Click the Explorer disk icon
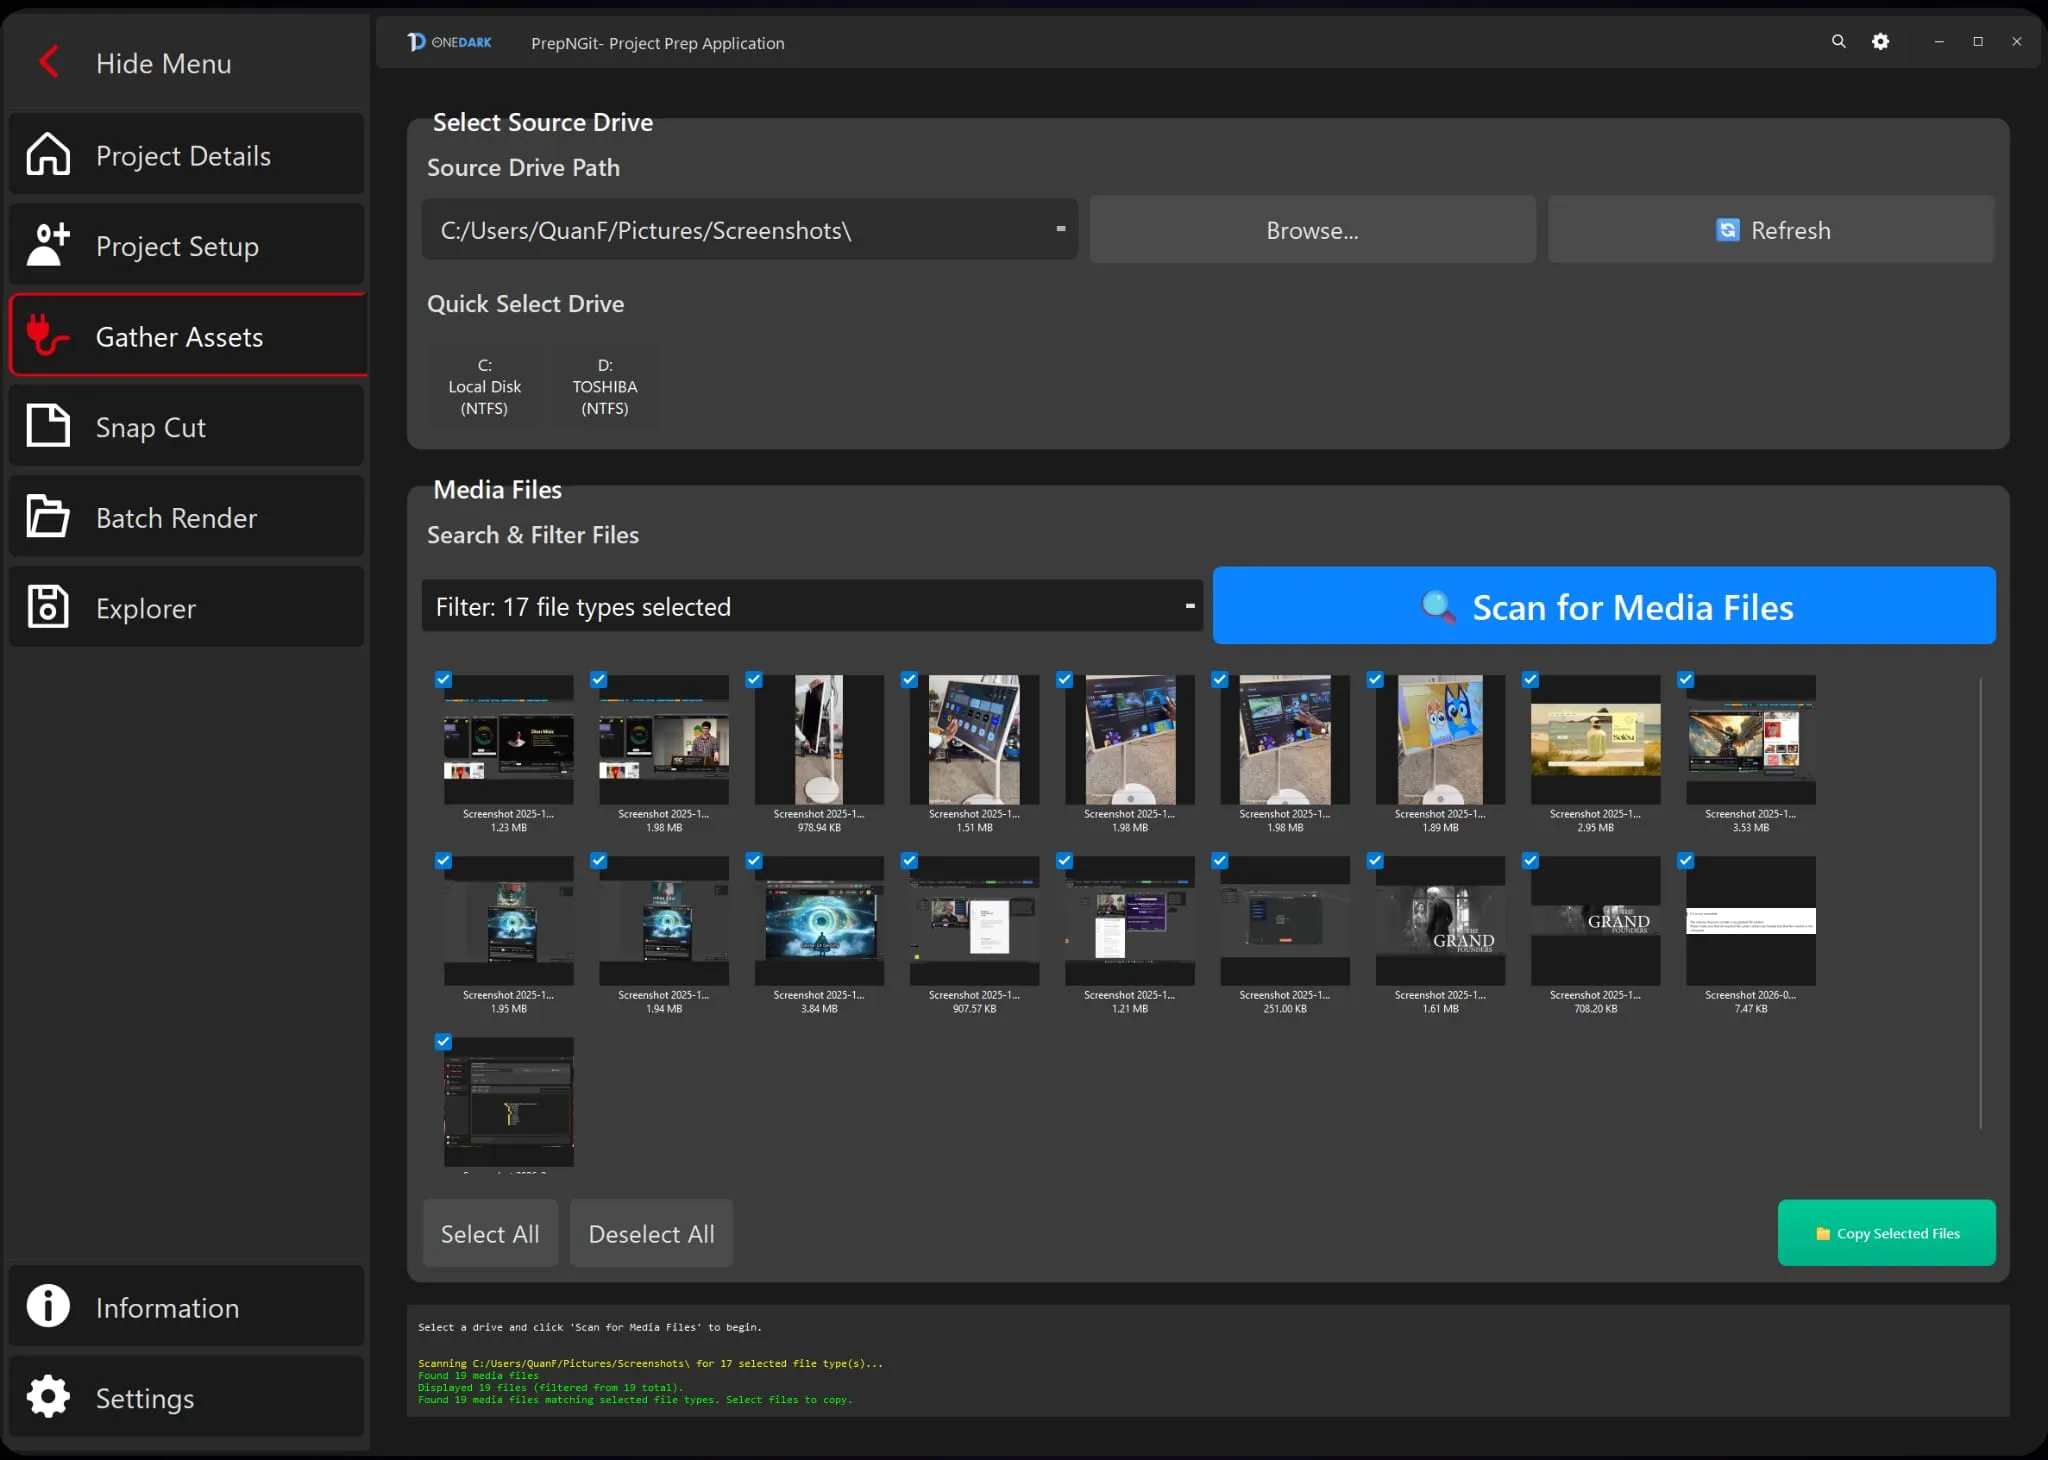This screenshot has height=1460, width=2048. tap(48, 607)
